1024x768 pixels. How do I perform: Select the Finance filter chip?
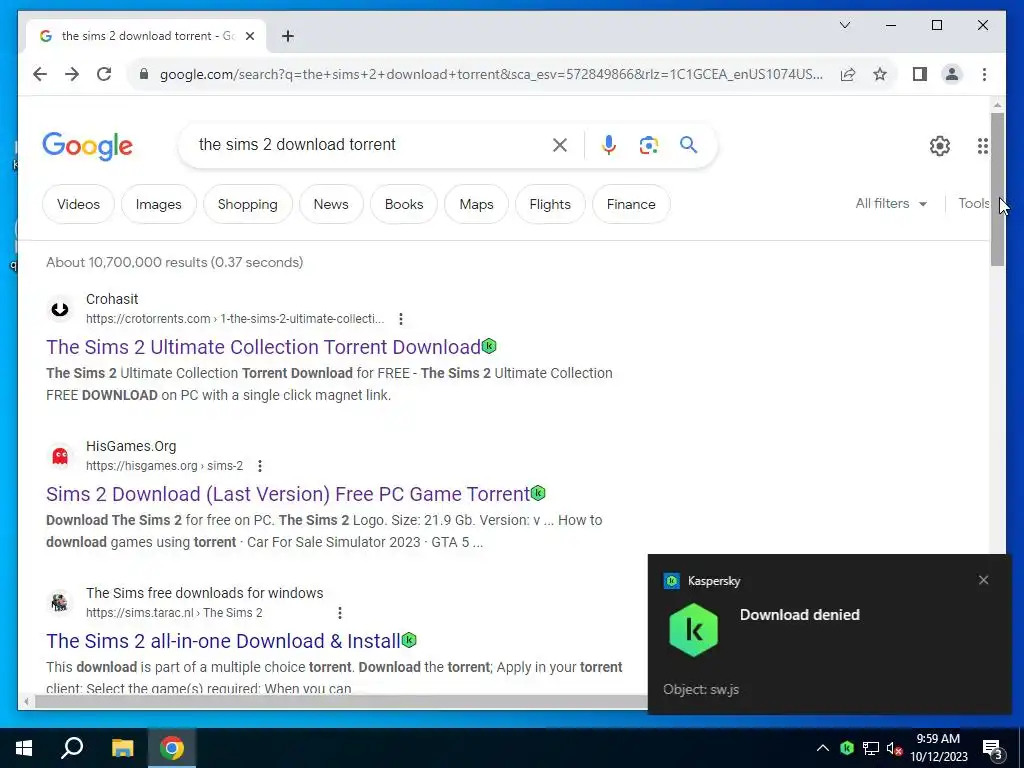(x=631, y=204)
